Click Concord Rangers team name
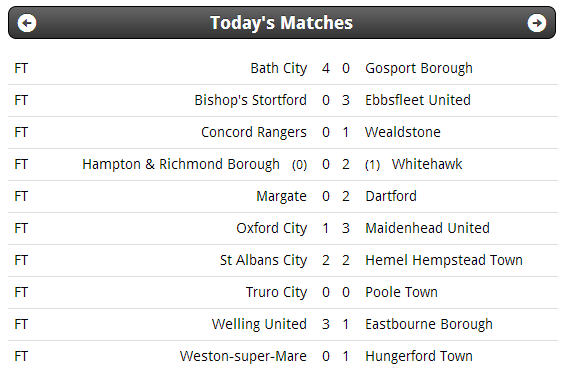 point(254,132)
